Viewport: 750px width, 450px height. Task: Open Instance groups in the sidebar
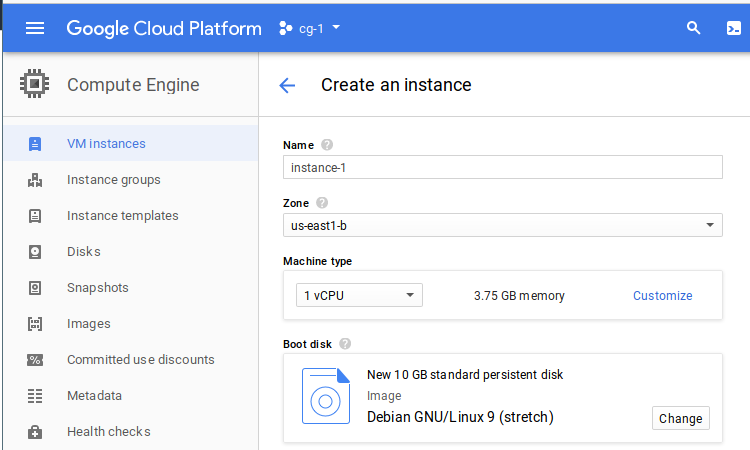pos(113,180)
